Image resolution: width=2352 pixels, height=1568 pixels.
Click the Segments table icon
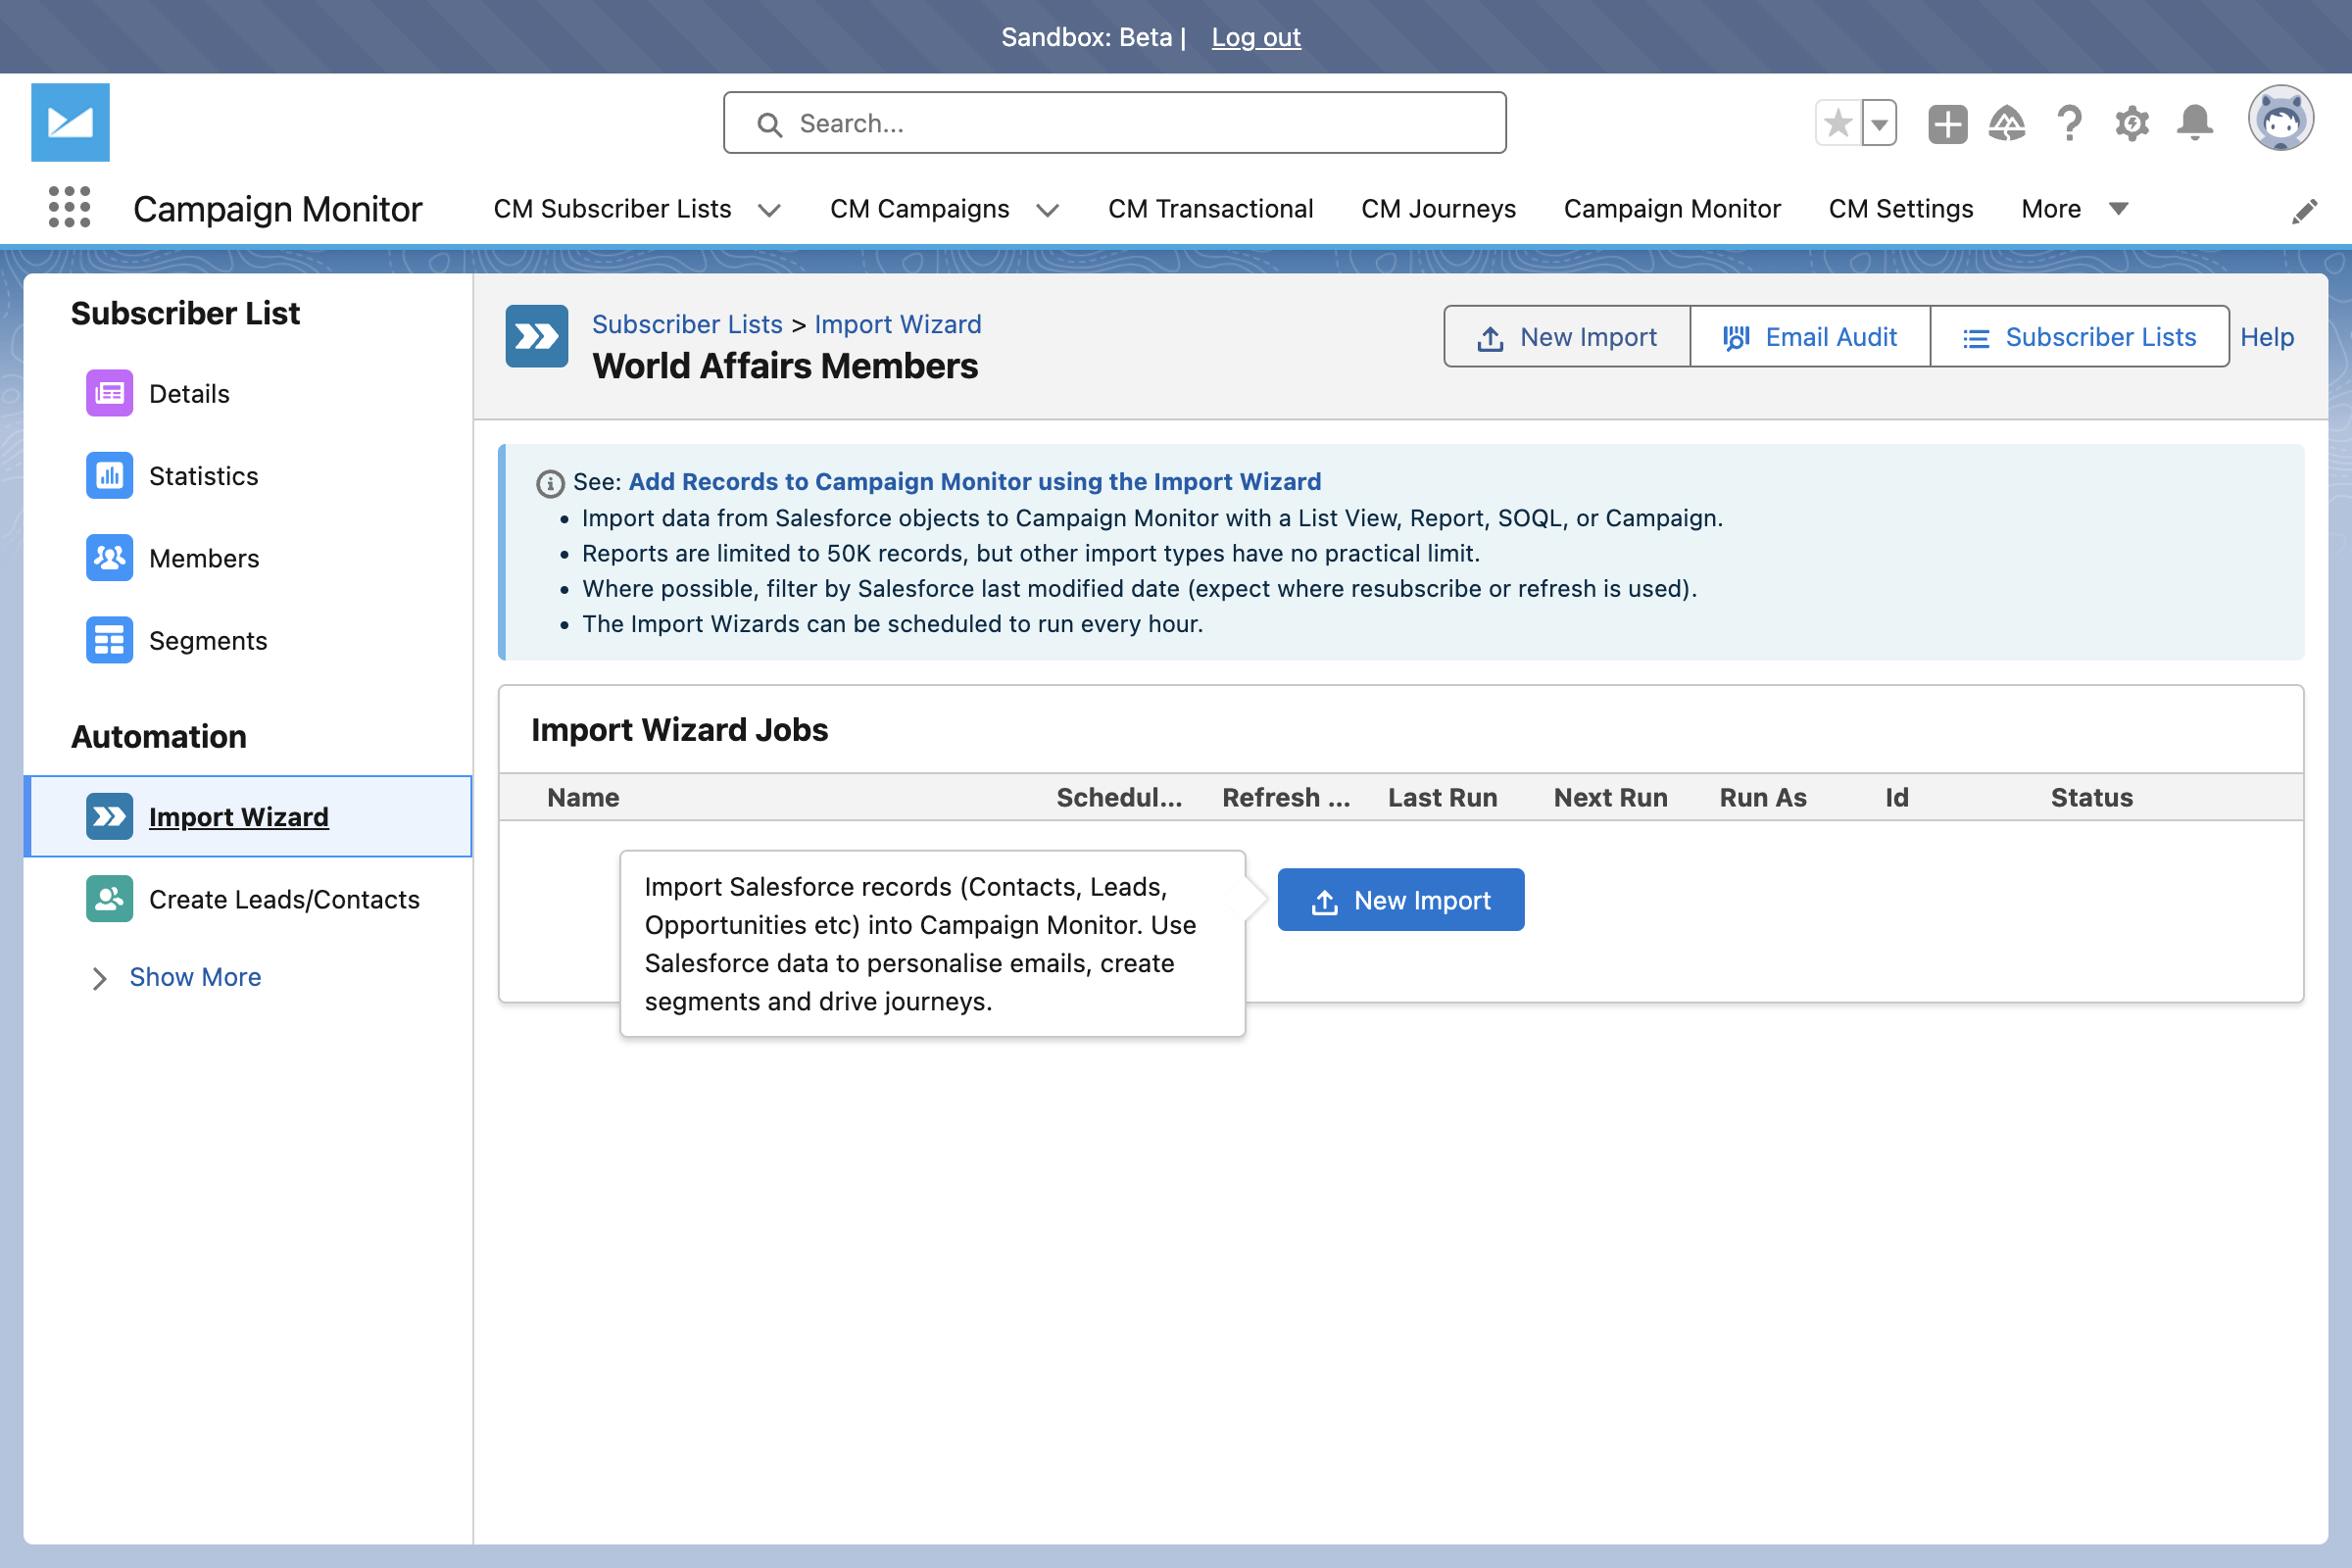click(x=109, y=640)
